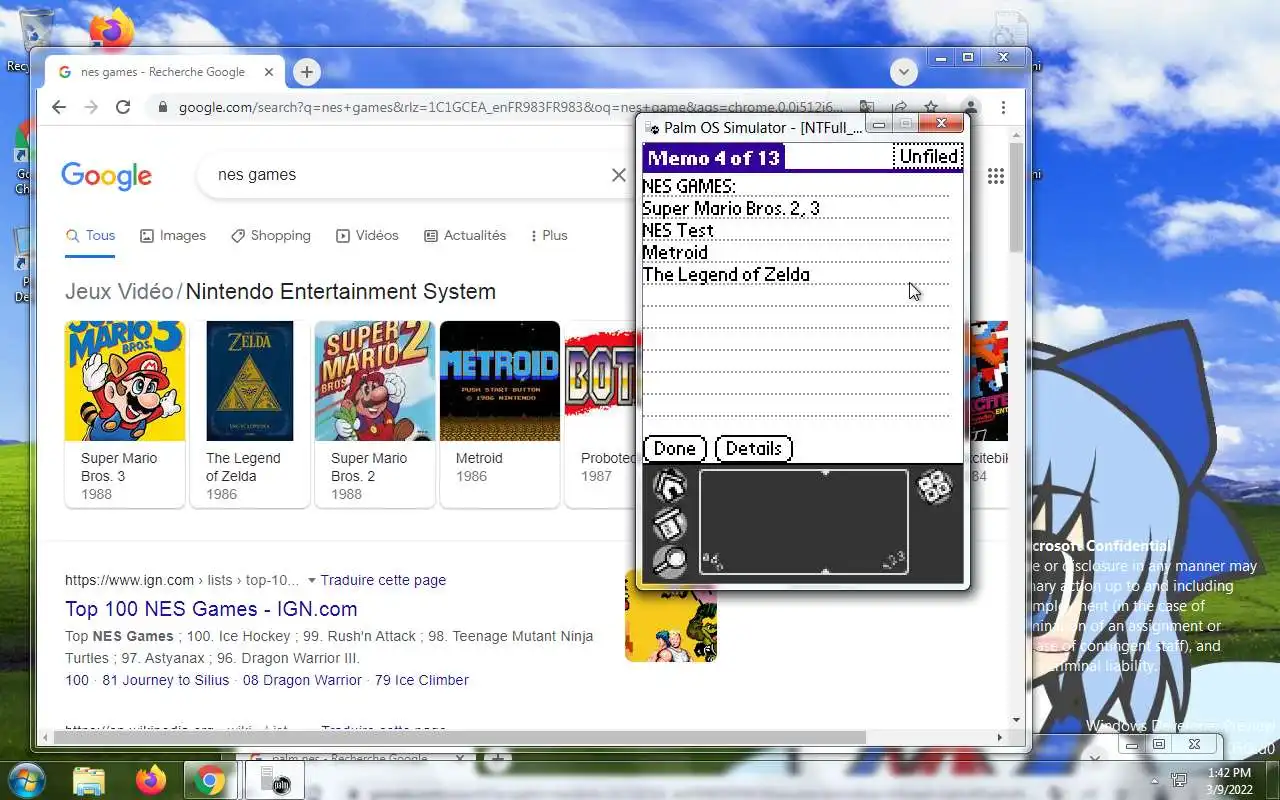Switch to Shopping search tab
This screenshot has width=1280, height=800.
point(270,236)
